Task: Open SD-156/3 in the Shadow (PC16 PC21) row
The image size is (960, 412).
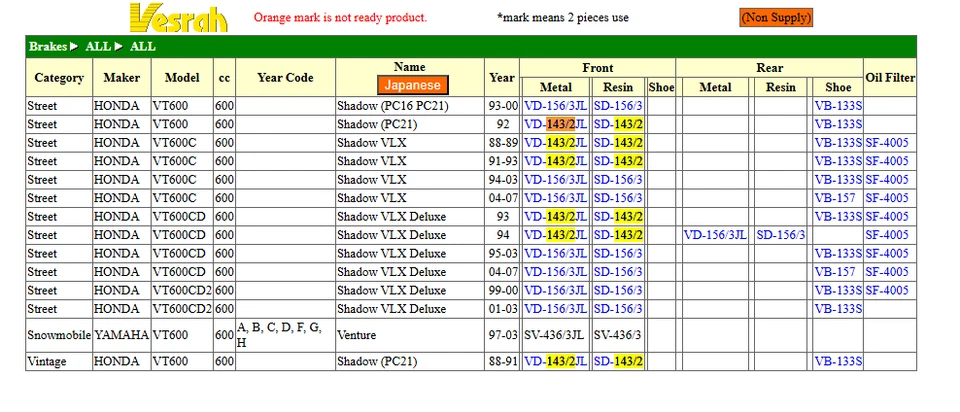Action: 618,106
